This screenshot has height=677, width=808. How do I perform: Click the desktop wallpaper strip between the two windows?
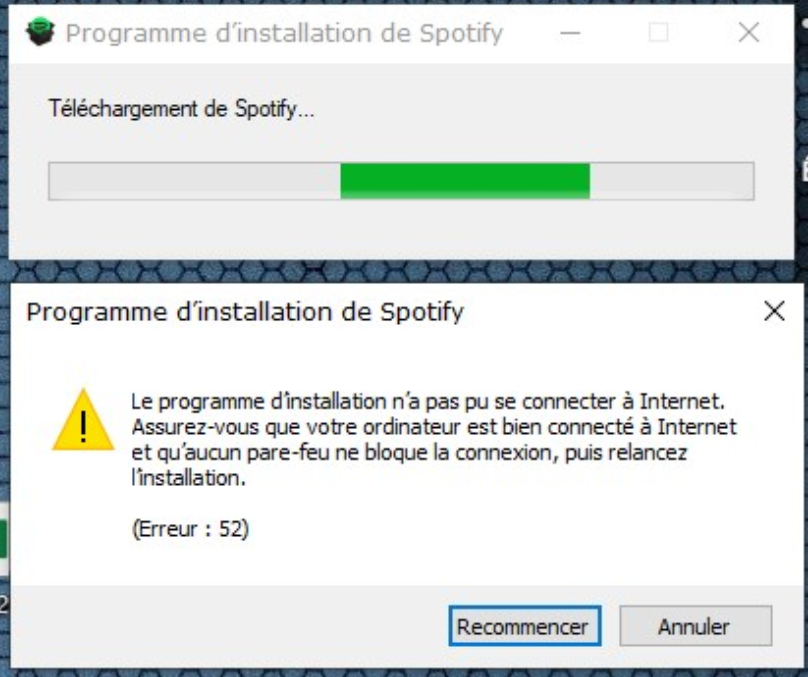[x=402, y=271]
